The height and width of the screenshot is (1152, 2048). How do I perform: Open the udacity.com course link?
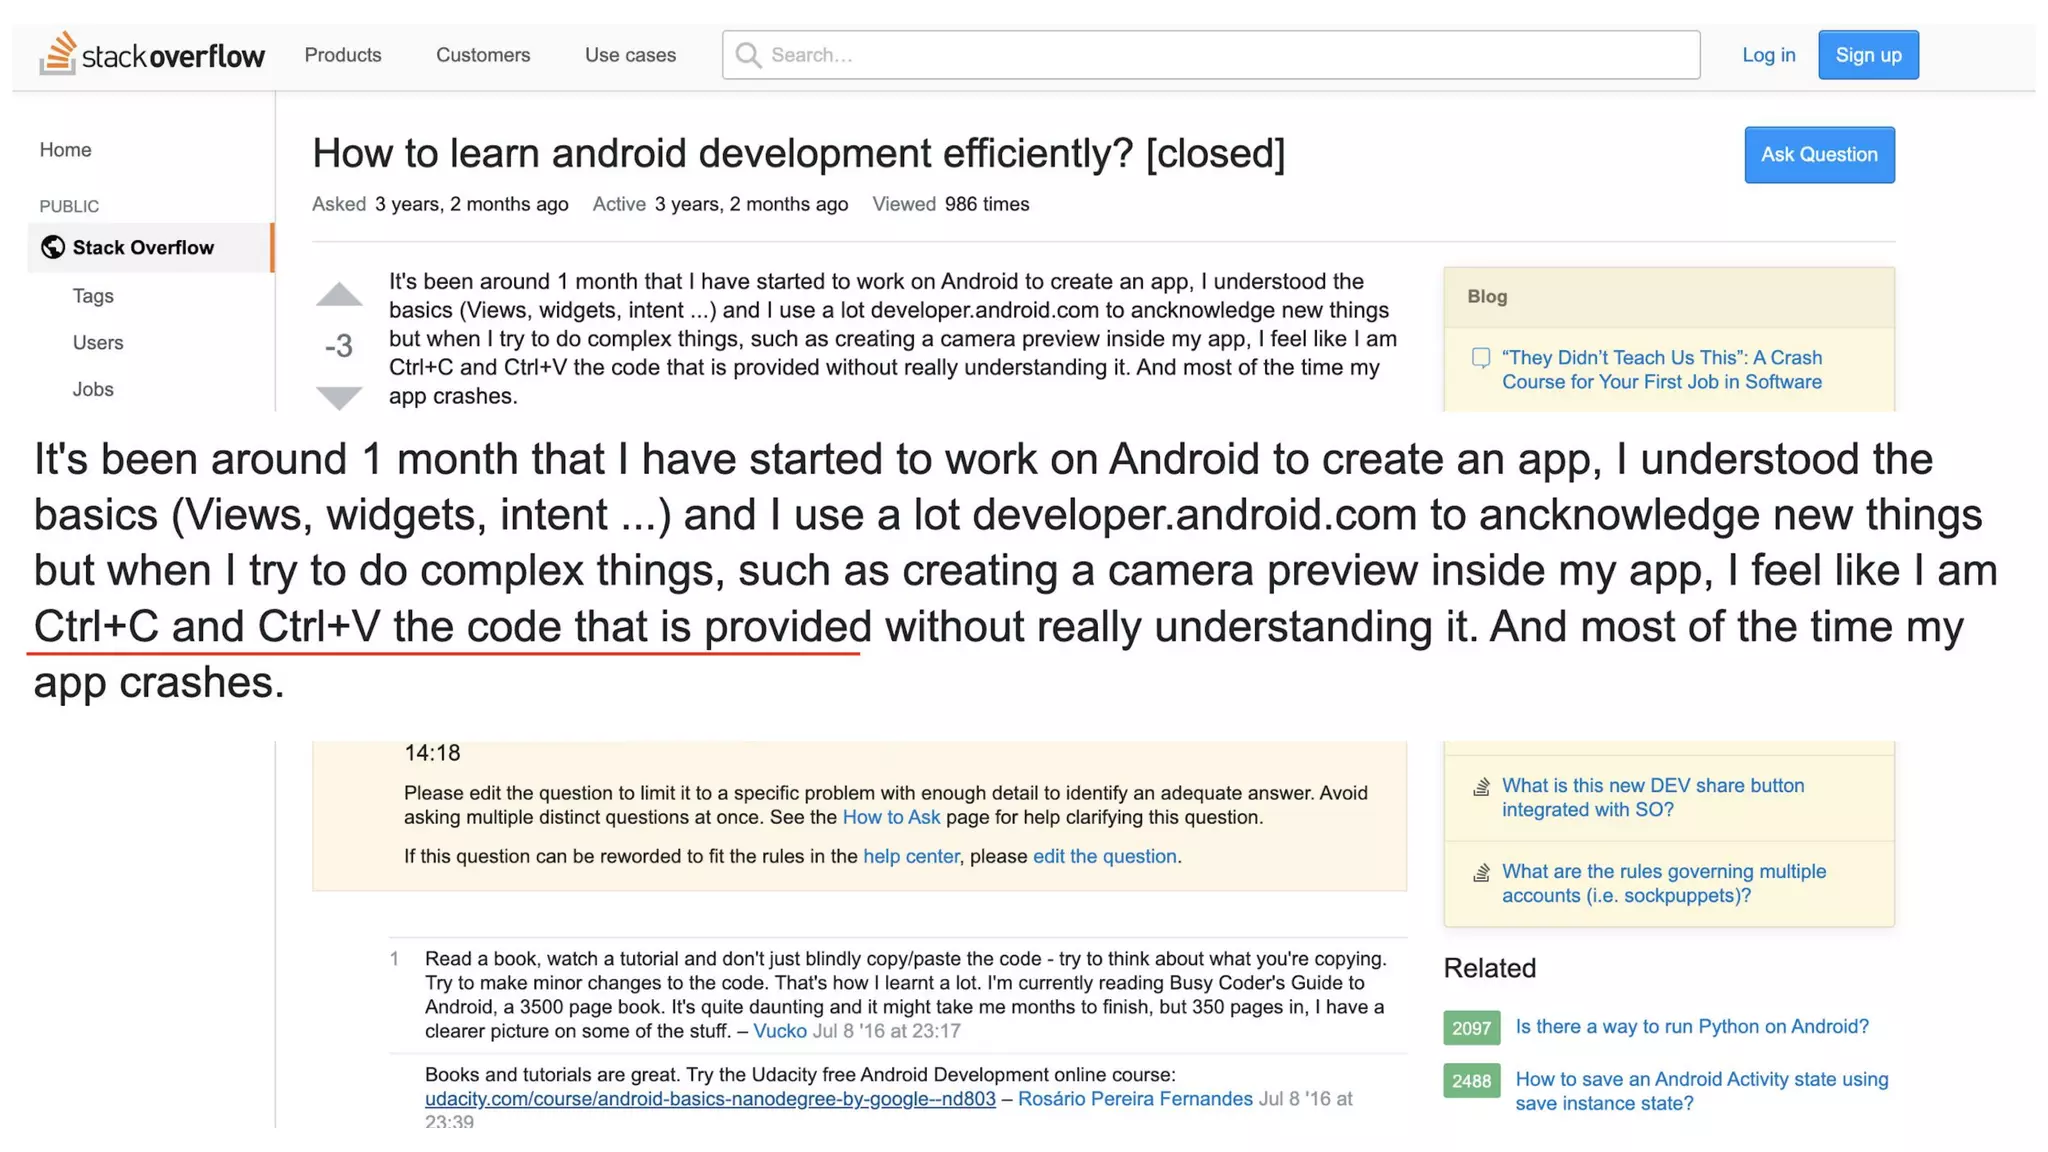click(710, 1099)
